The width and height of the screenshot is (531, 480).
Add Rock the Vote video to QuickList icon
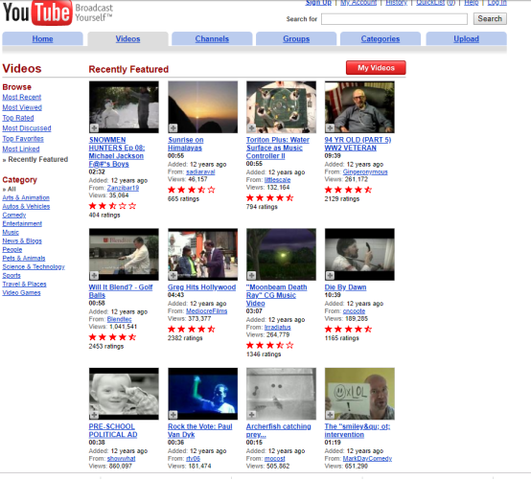tap(173, 415)
